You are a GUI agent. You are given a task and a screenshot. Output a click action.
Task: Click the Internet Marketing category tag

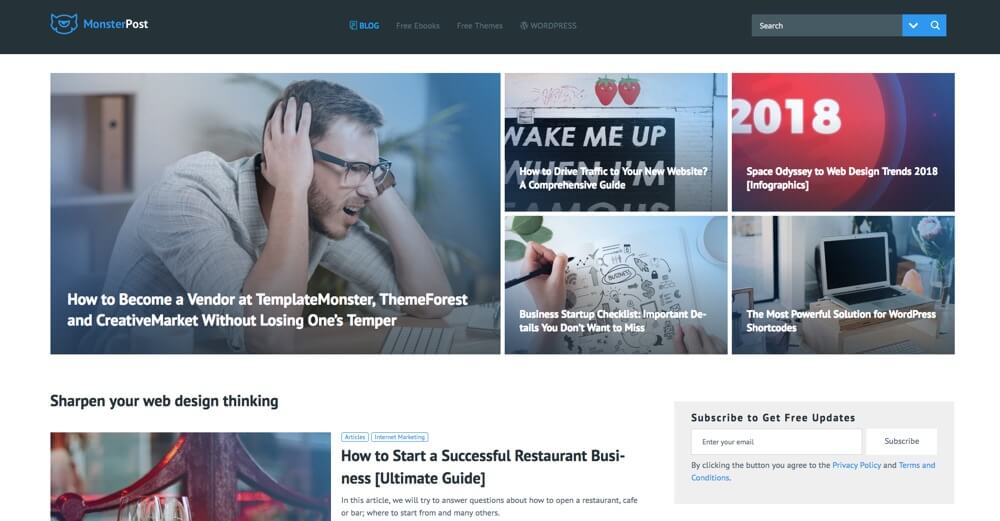pyautogui.click(x=399, y=437)
